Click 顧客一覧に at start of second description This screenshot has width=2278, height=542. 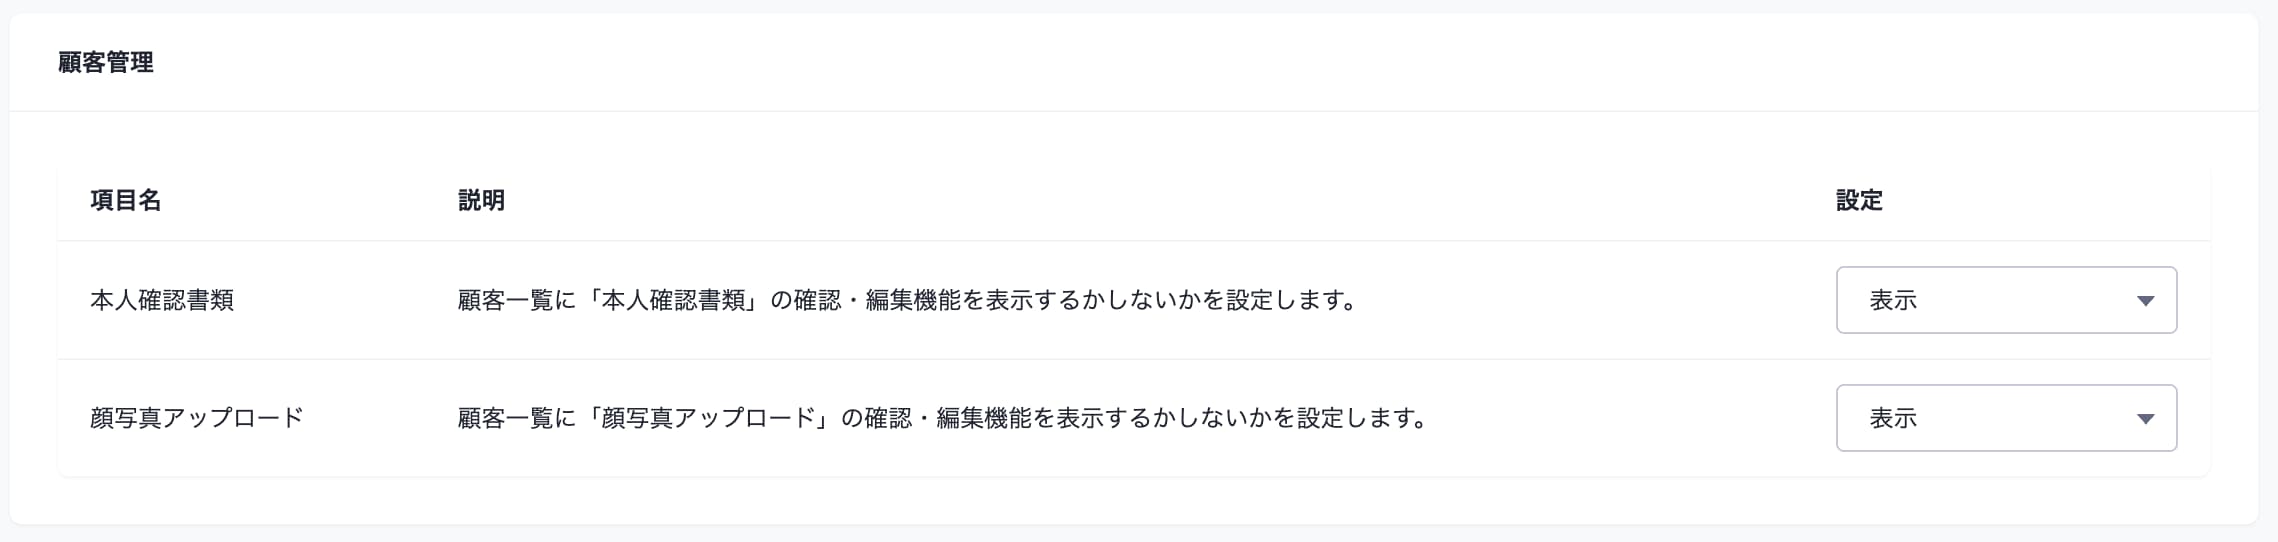517,418
